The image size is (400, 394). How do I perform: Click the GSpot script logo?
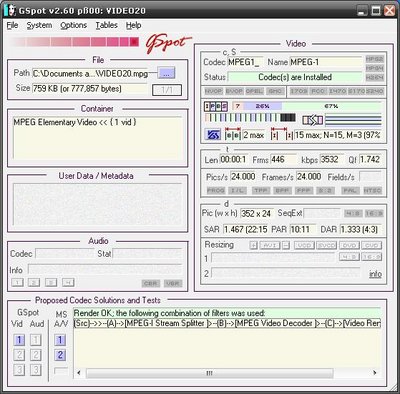(168, 44)
